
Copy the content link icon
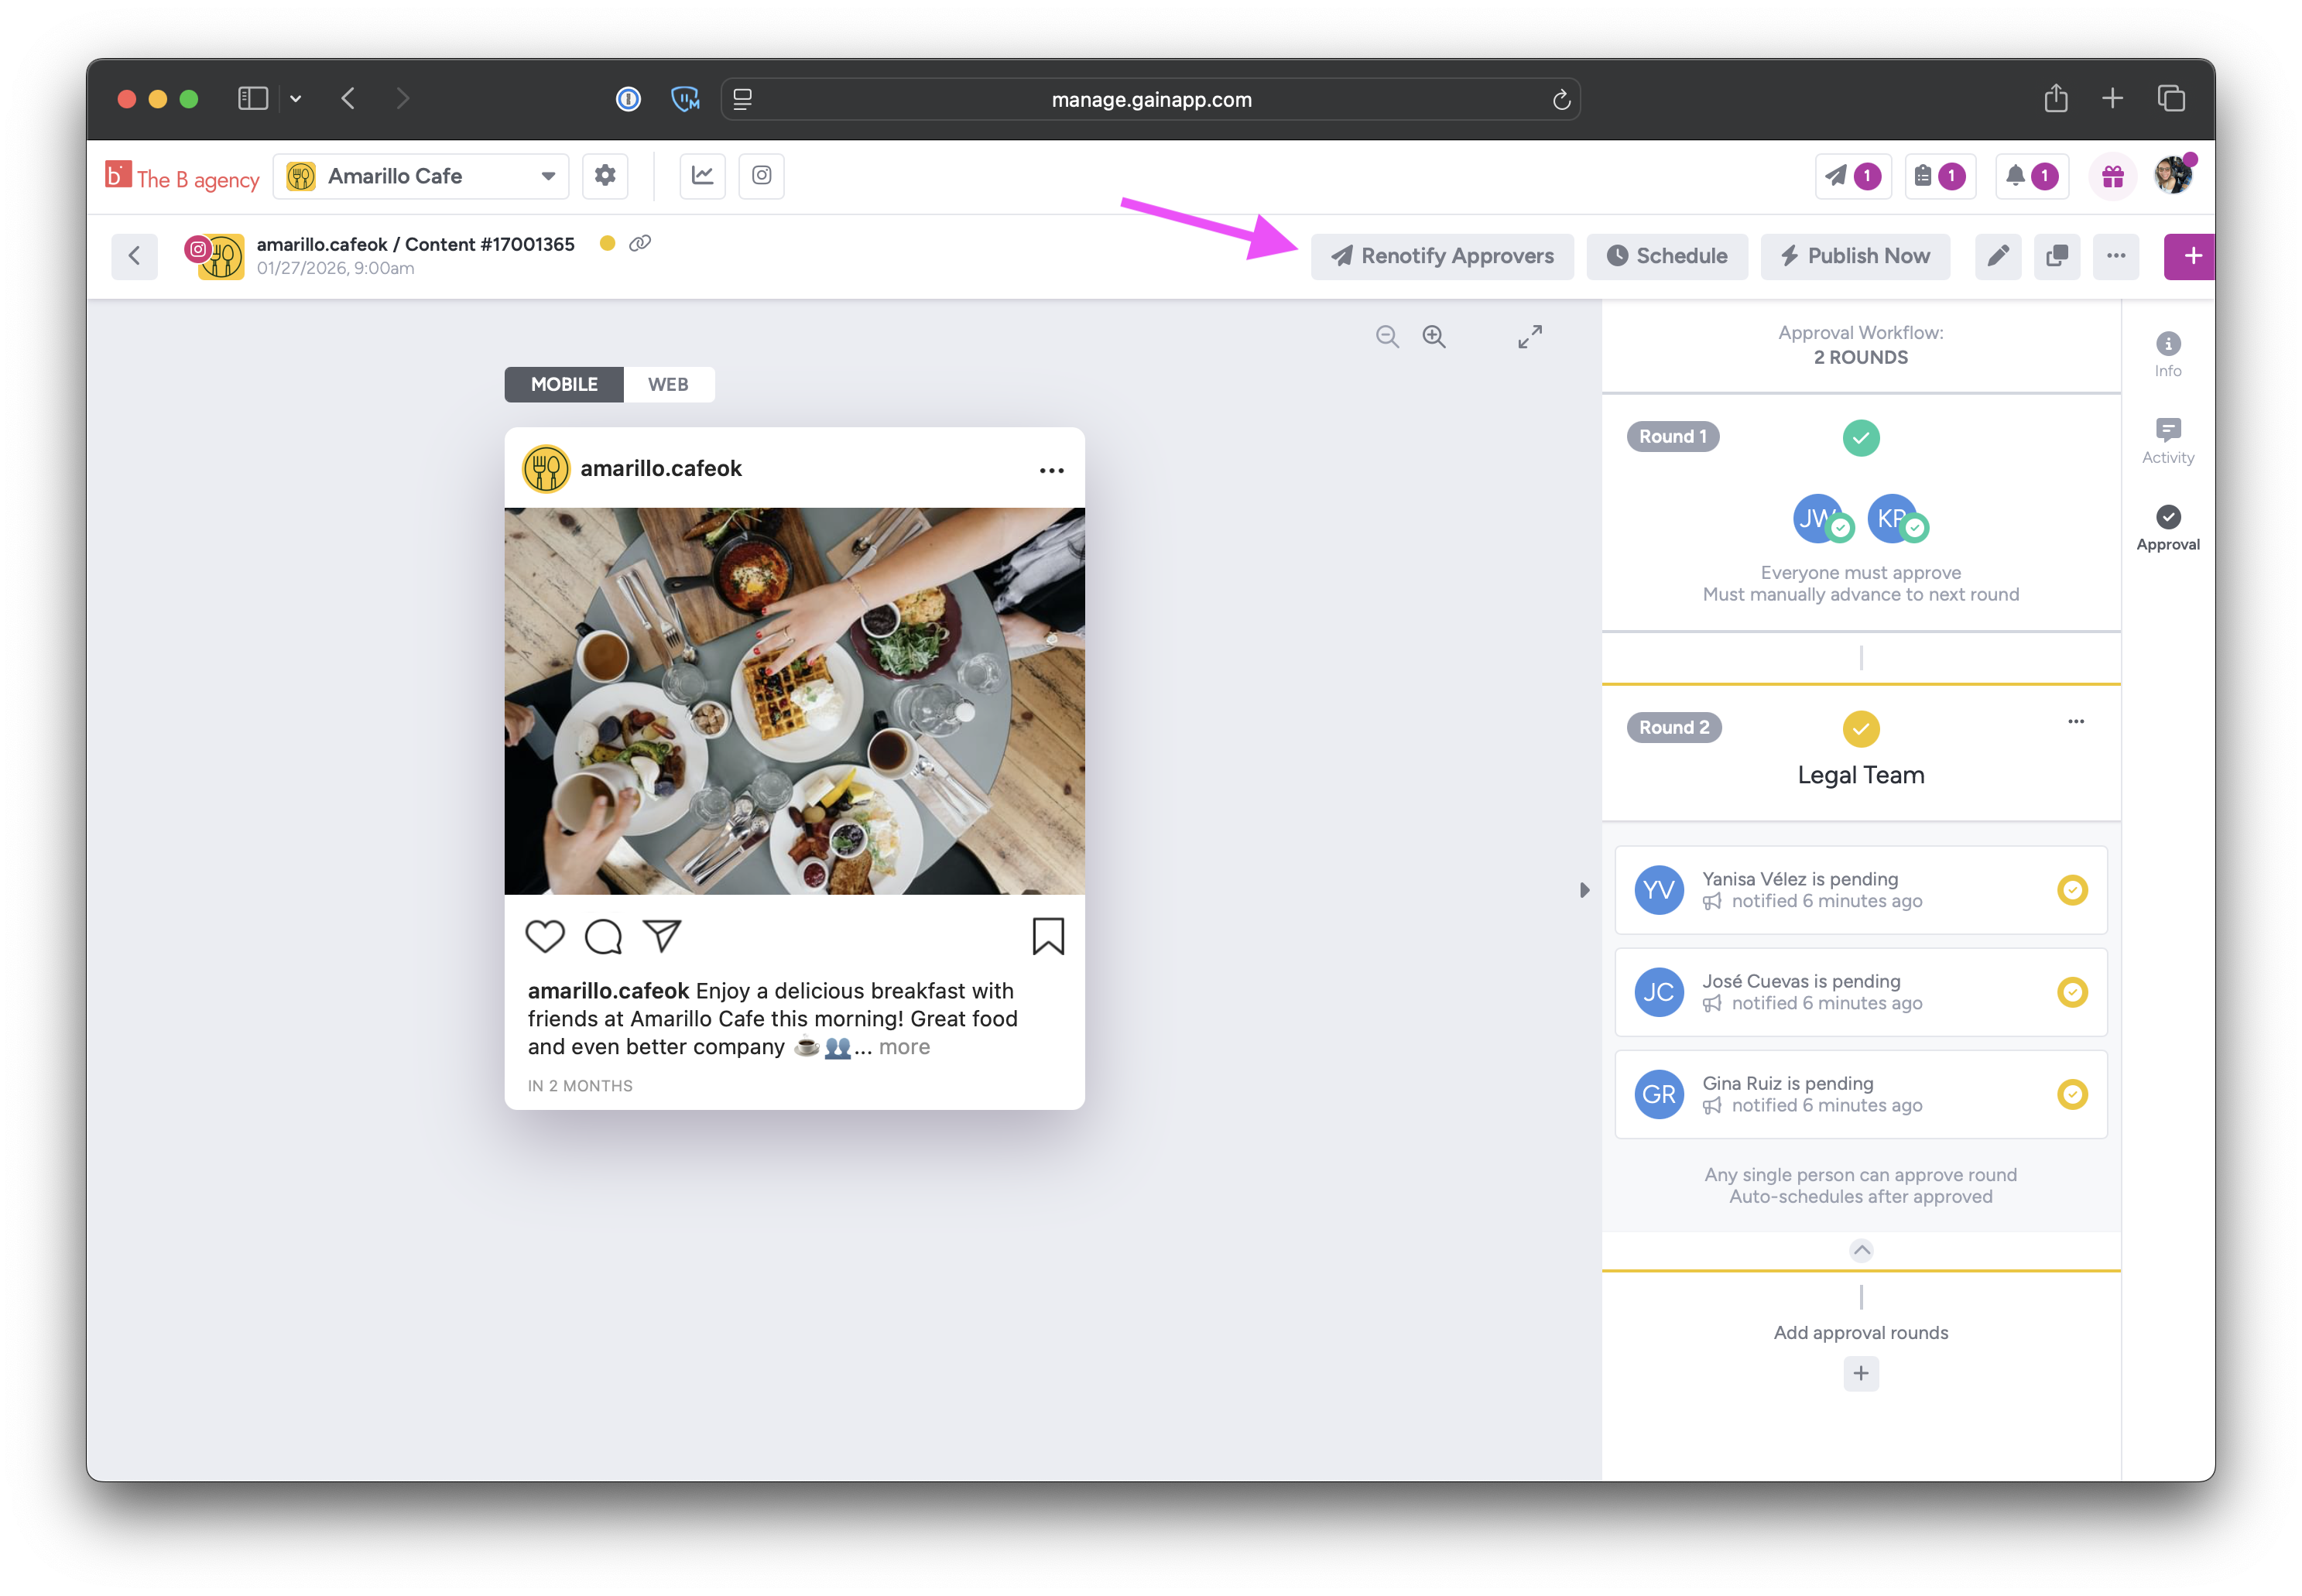(x=640, y=243)
